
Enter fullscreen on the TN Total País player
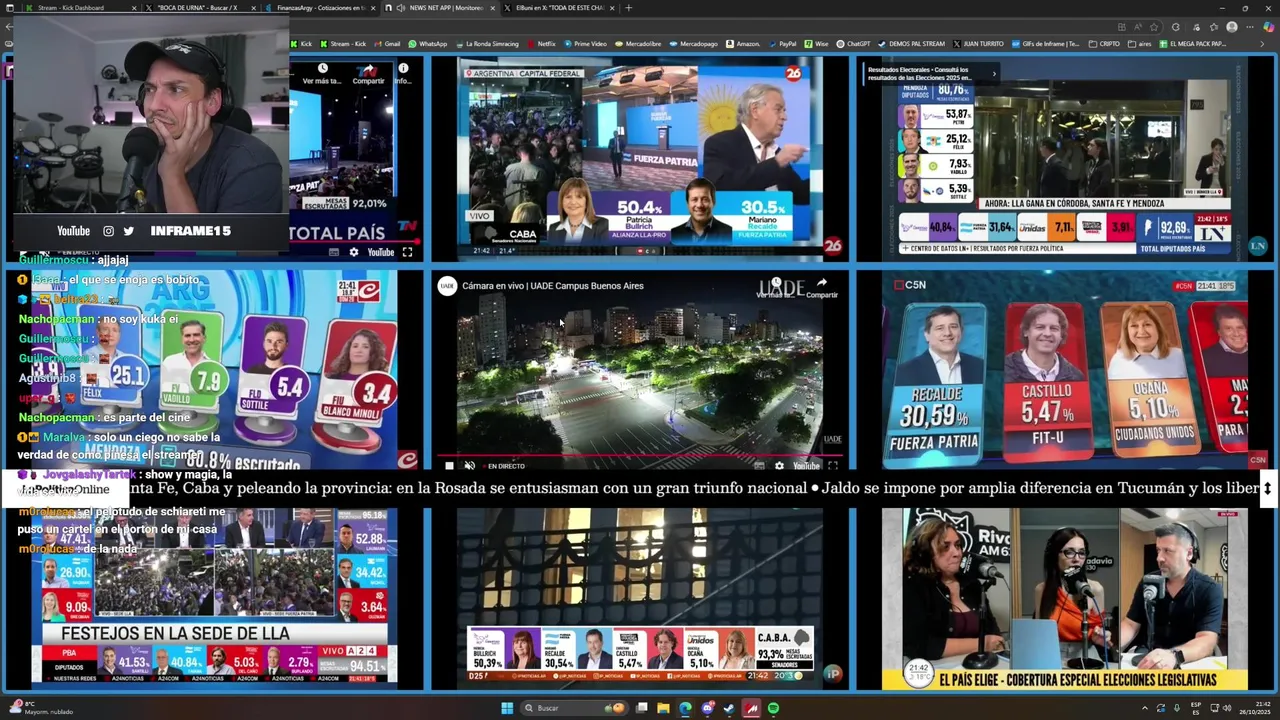407,252
